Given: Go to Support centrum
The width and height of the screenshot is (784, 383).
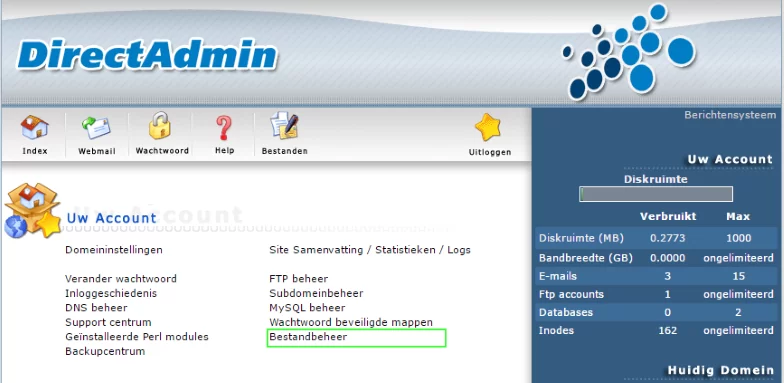Looking at the screenshot, I should 108,322.
